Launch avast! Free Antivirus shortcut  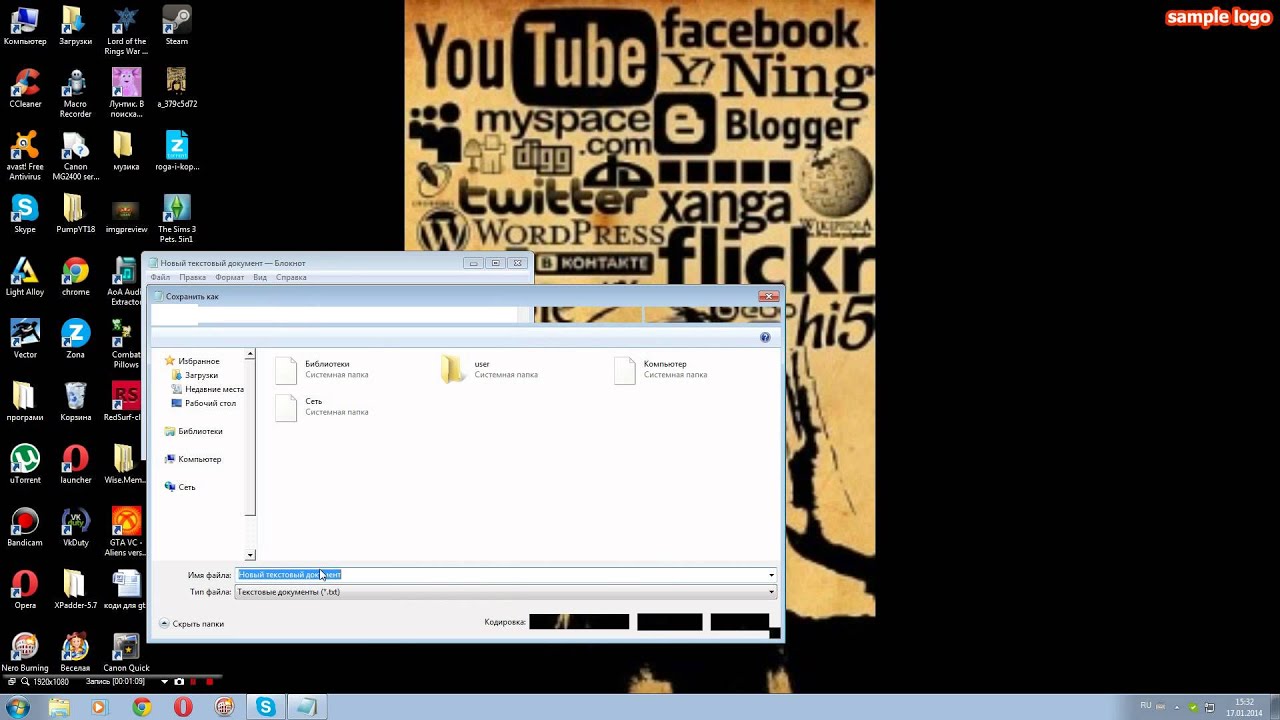point(25,156)
